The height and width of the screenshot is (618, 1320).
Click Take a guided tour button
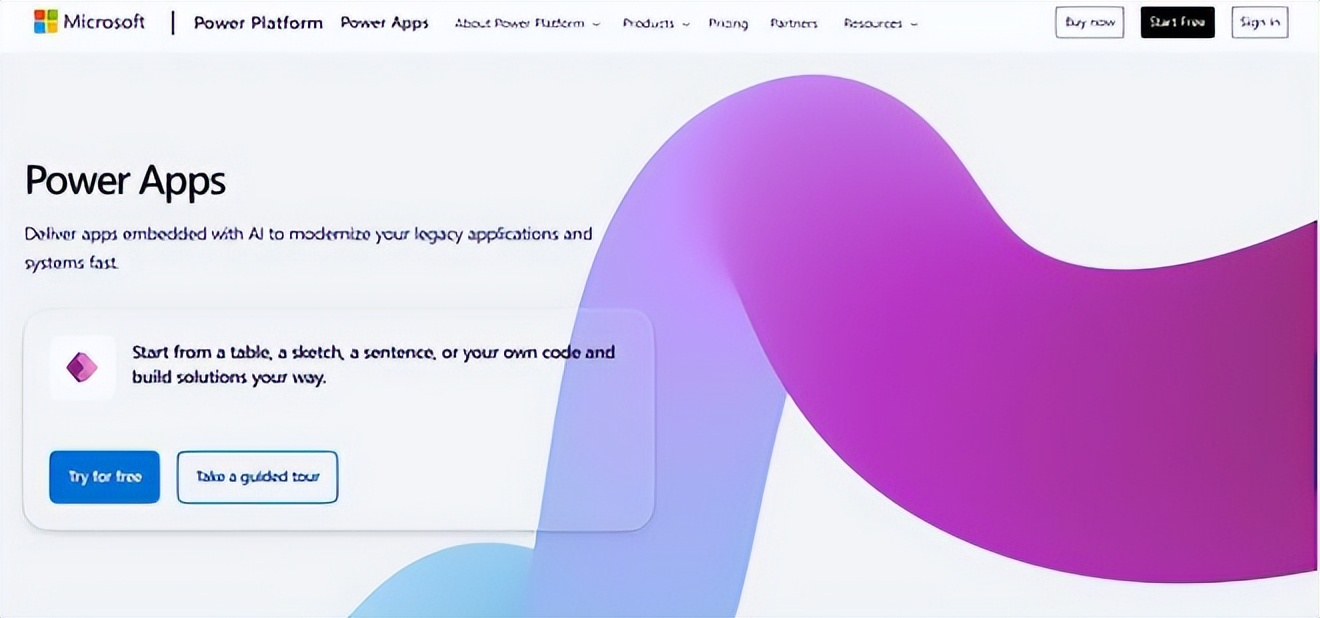click(258, 477)
